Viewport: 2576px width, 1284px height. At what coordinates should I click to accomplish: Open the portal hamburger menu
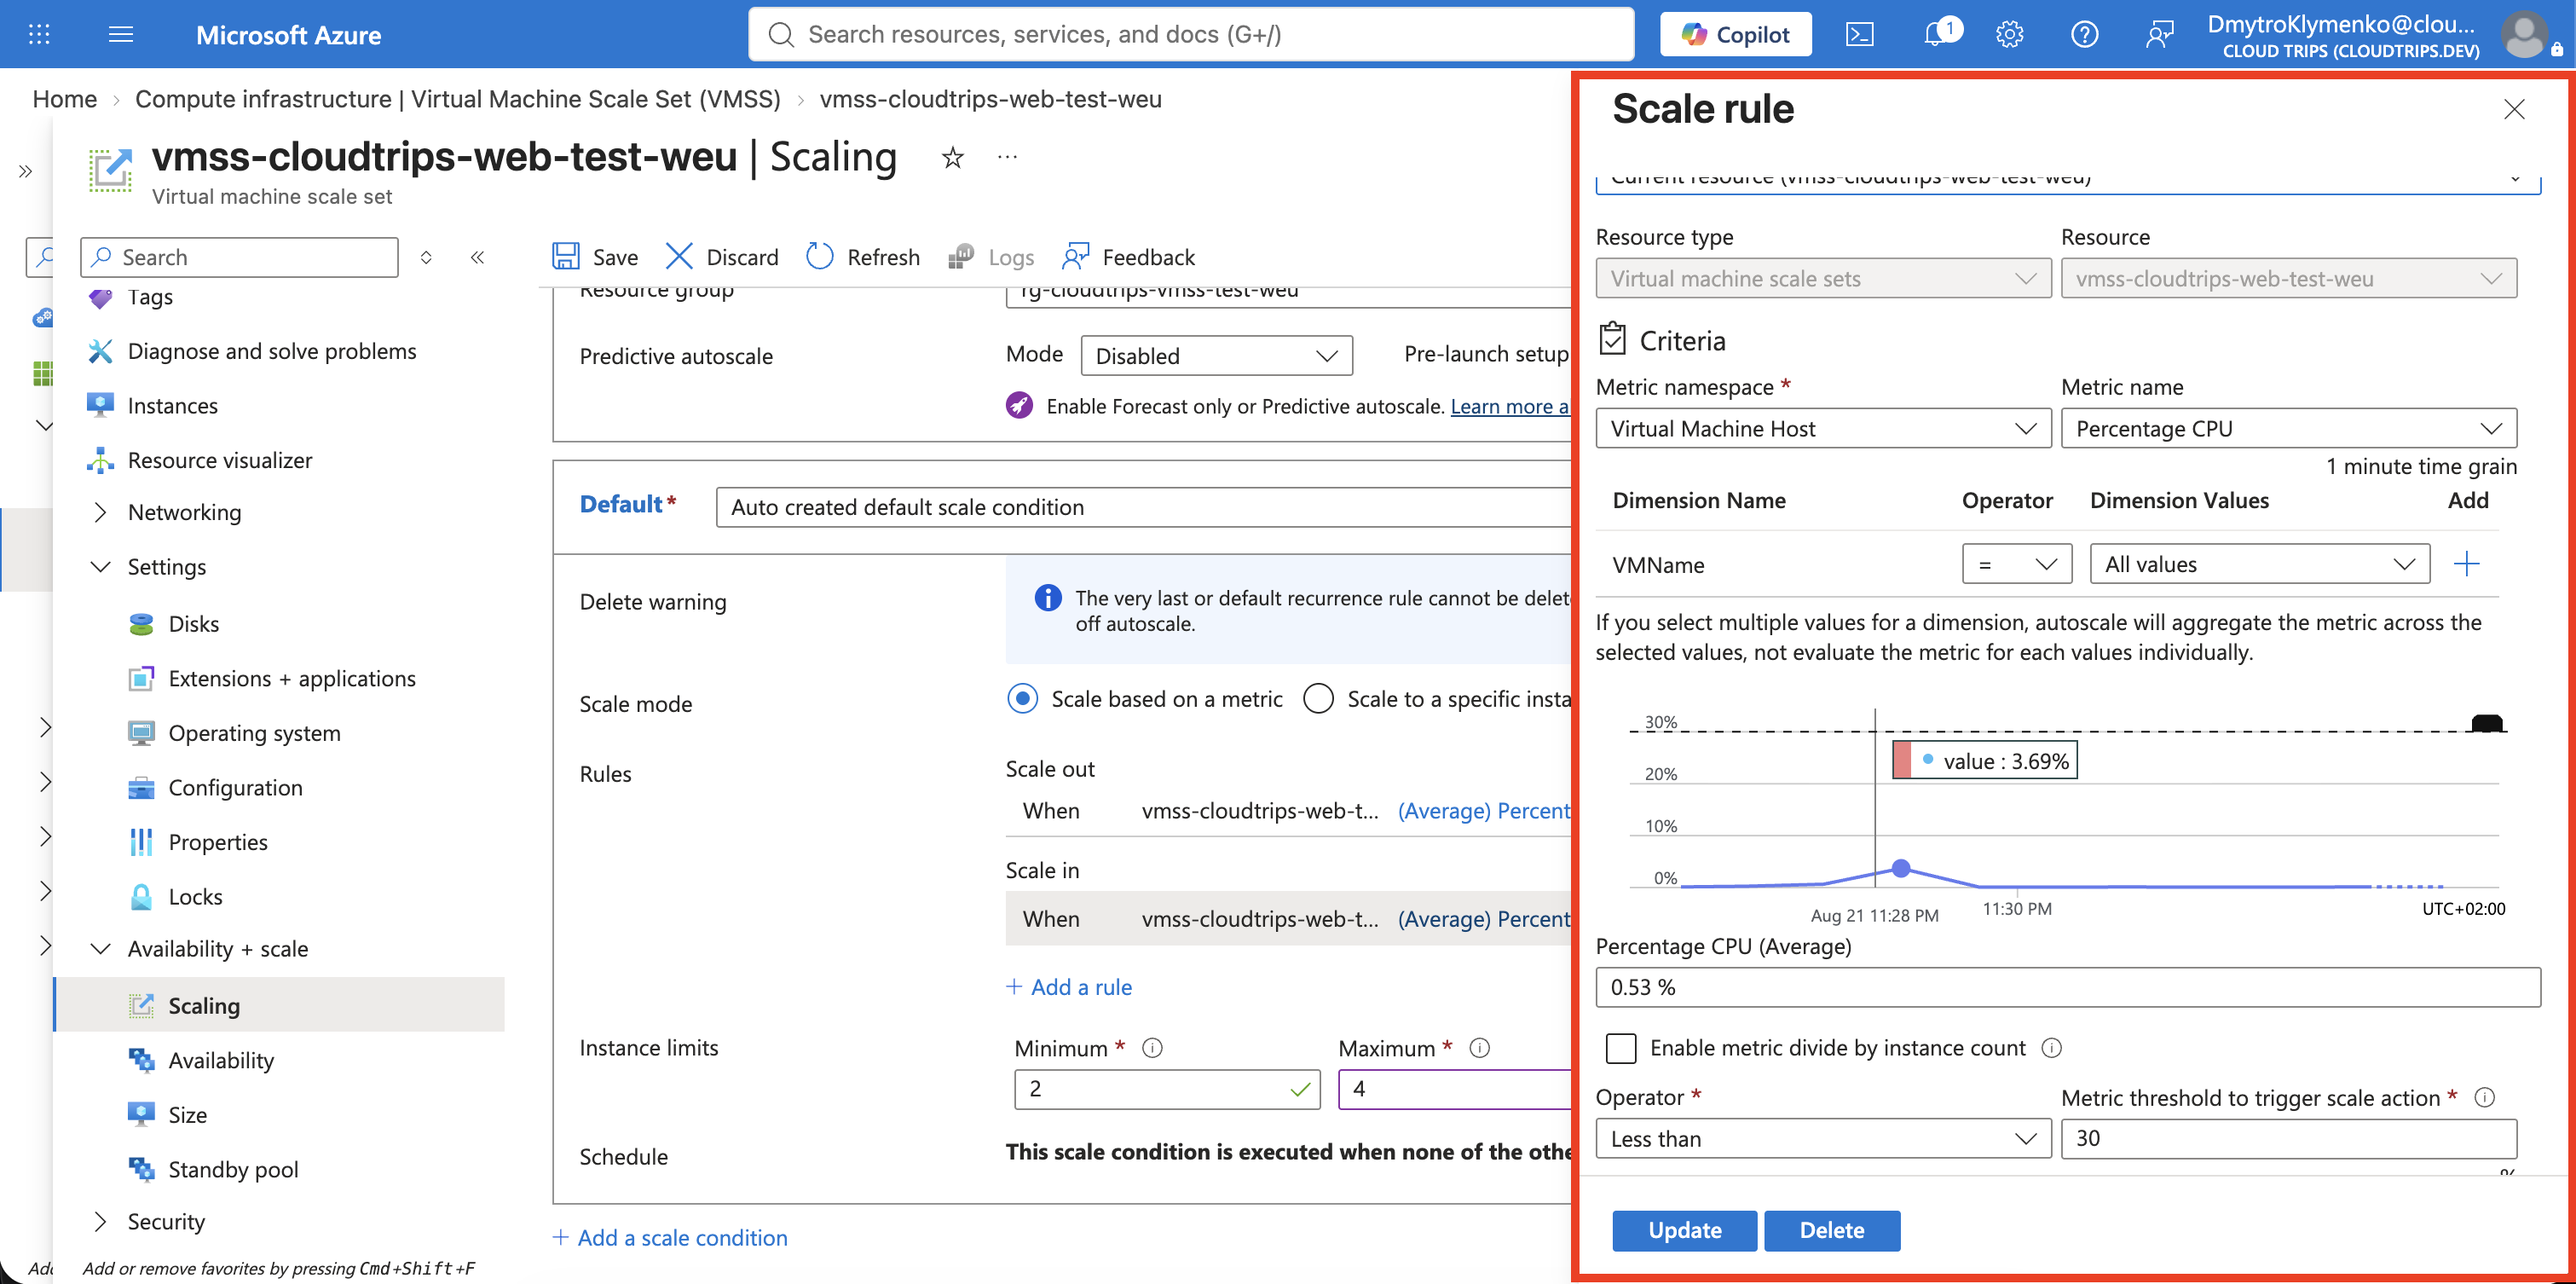pos(121,34)
